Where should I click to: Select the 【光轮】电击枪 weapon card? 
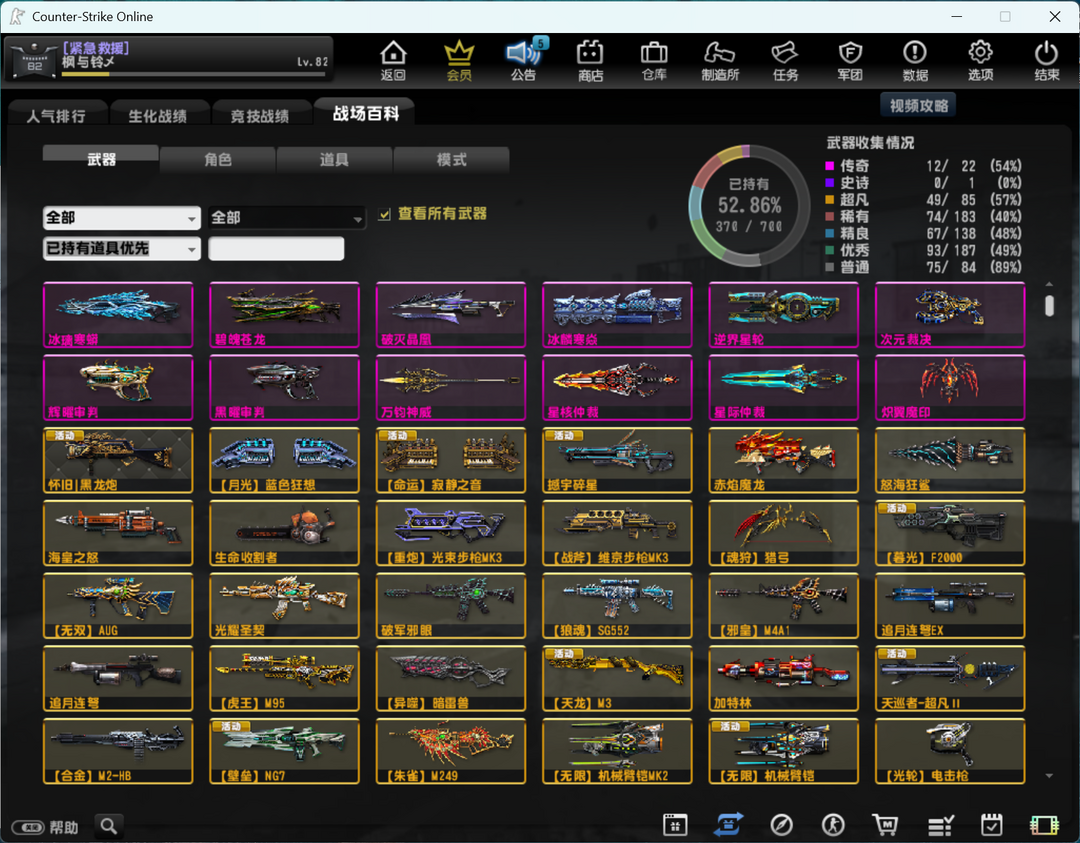click(x=950, y=751)
